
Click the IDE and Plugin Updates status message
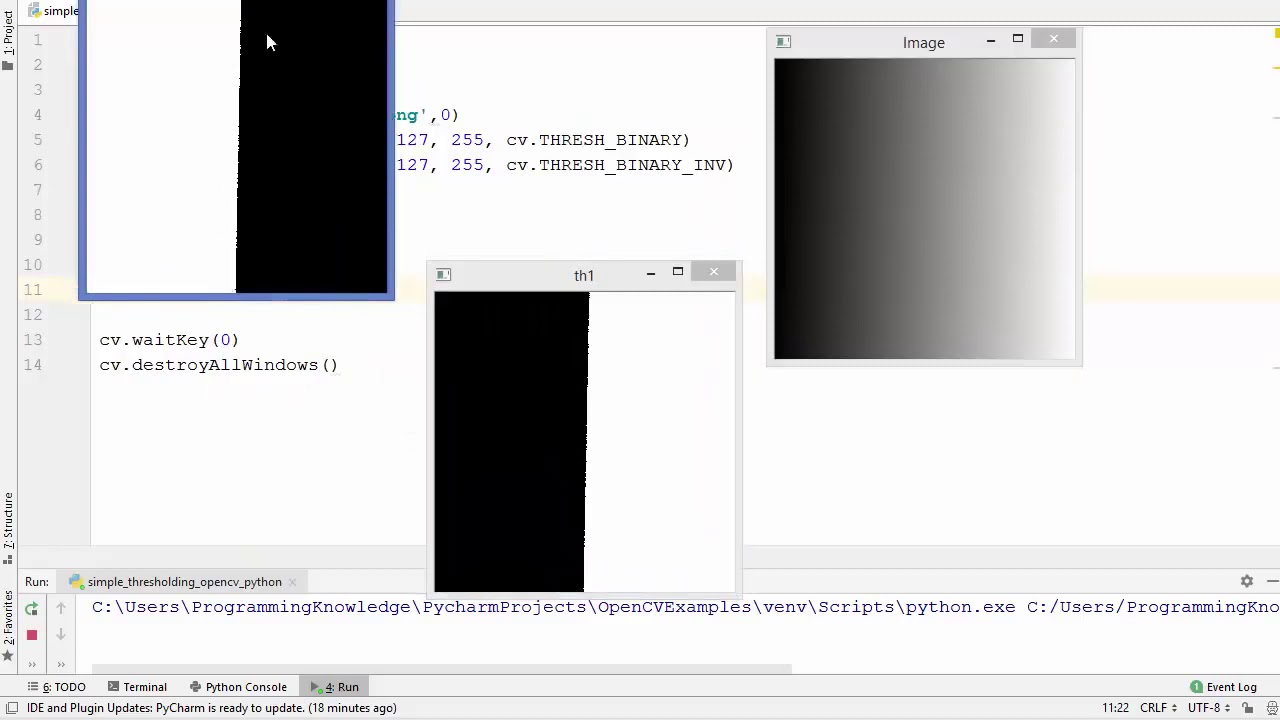(212, 708)
